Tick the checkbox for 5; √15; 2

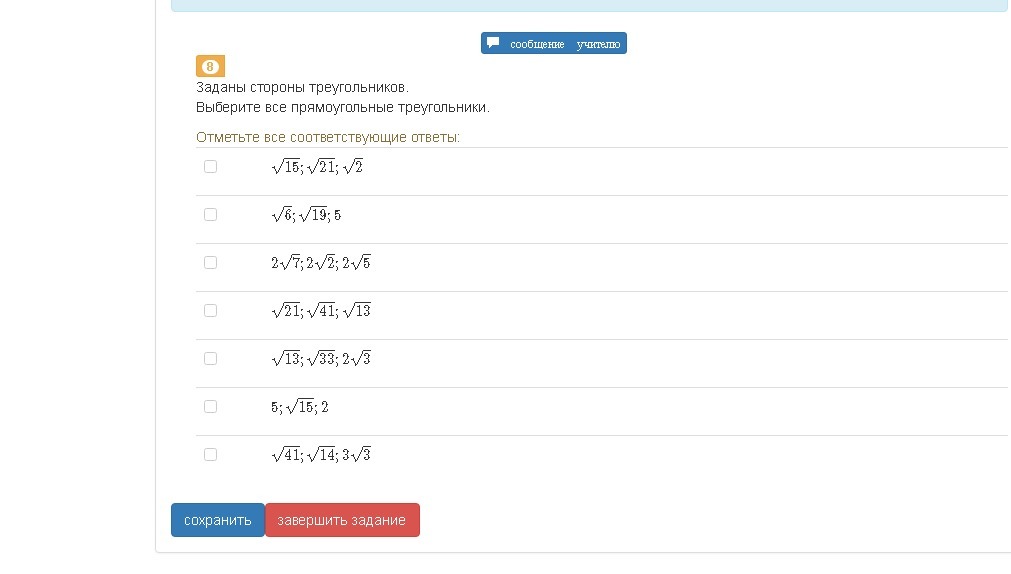click(x=210, y=406)
